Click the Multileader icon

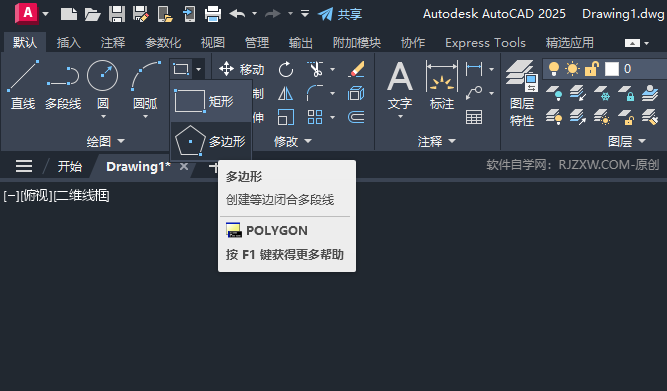point(474,93)
